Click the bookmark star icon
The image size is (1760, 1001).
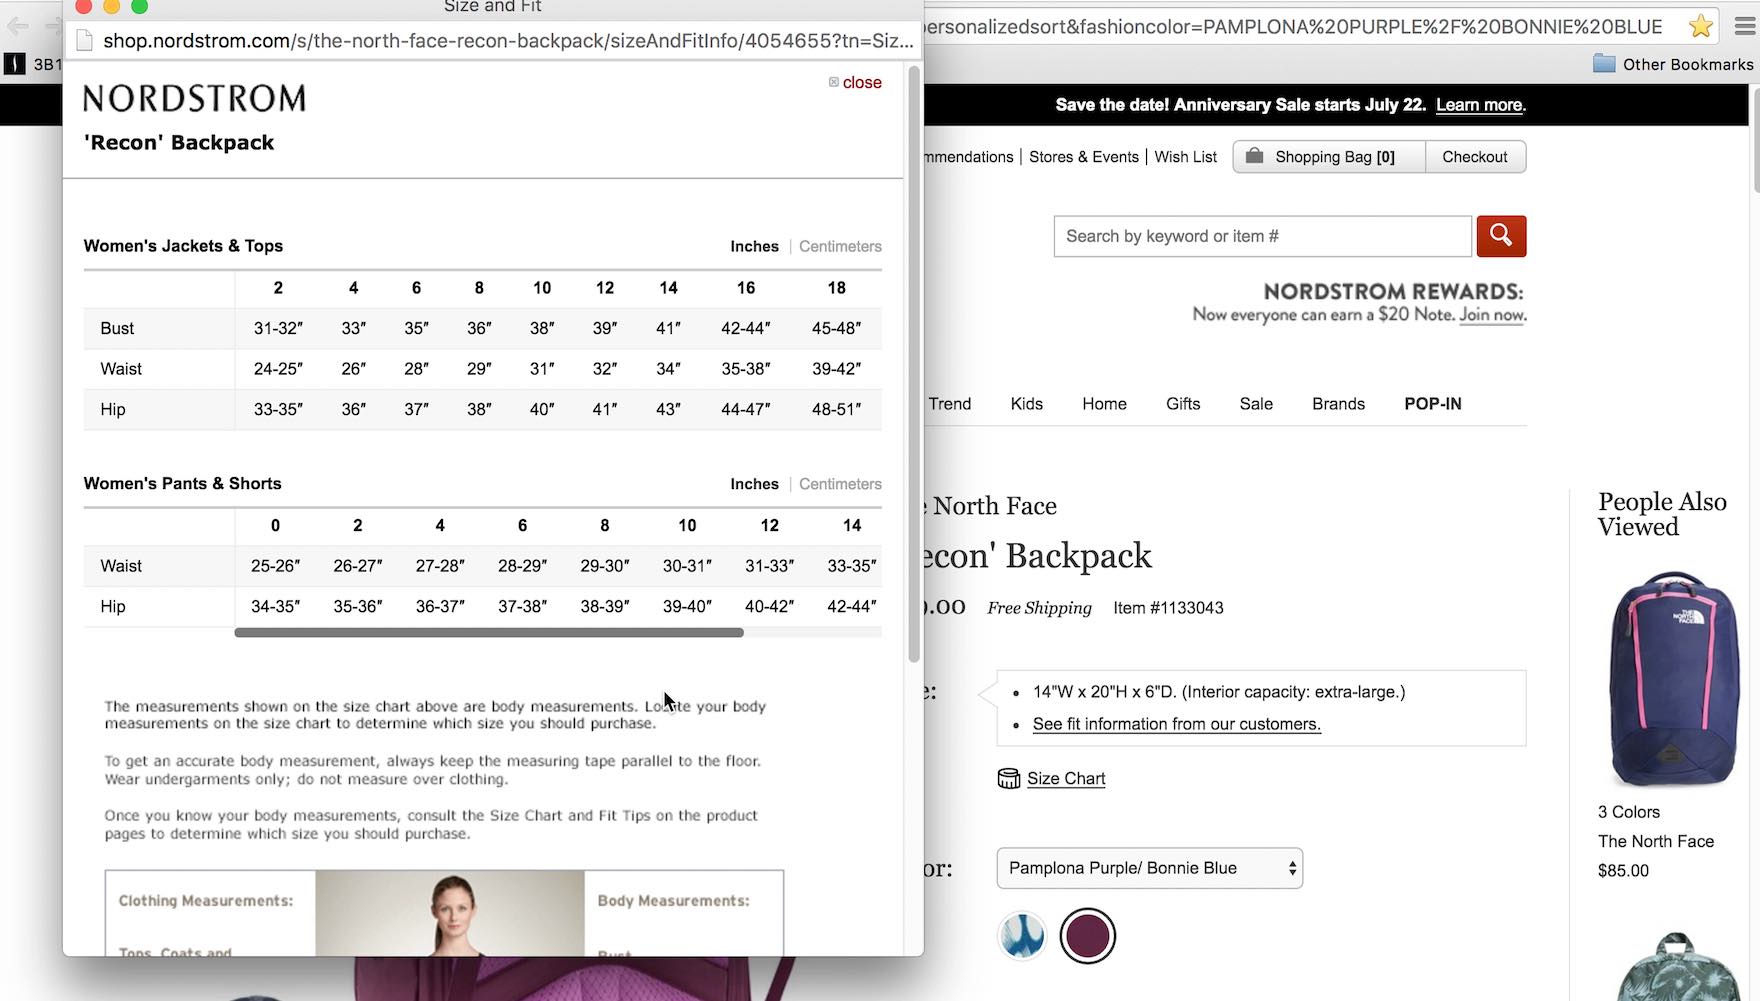click(x=1700, y=26)
